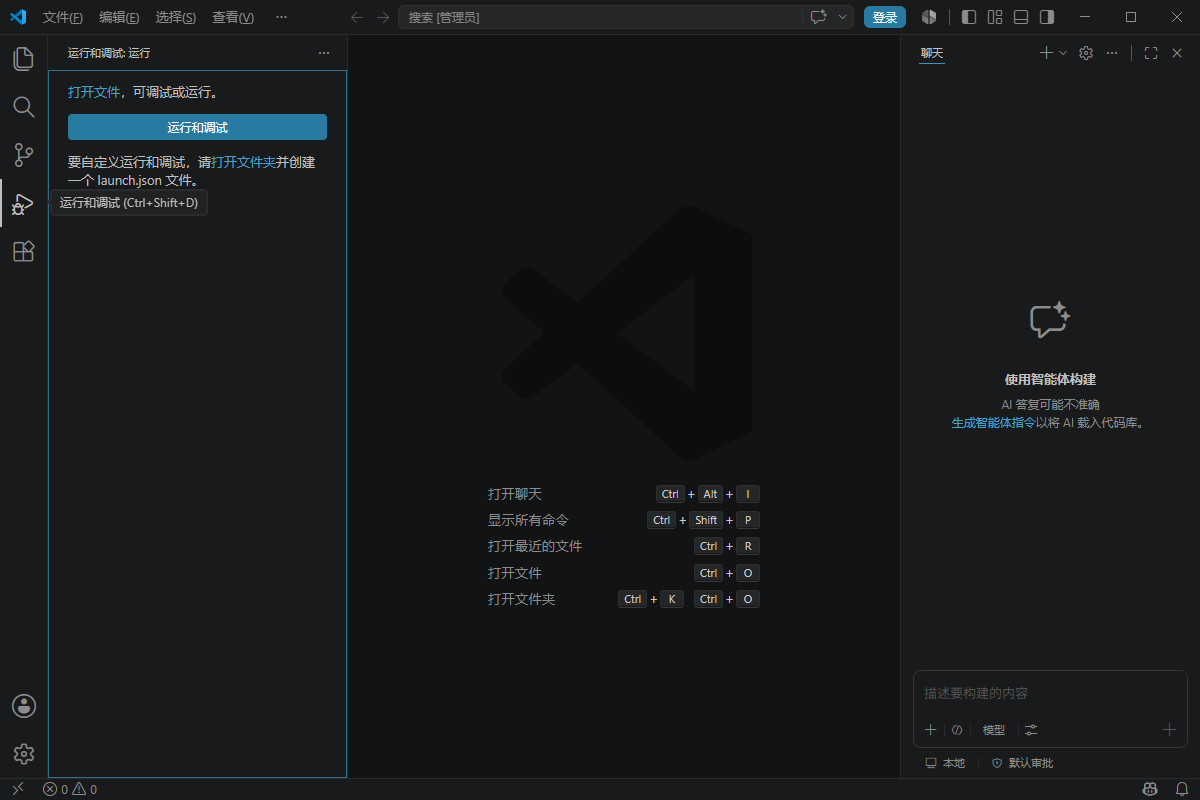The height and width of the screenshot is (800, 1200).
Task: Toggle the bottom panel
Action: point(1021,17)
